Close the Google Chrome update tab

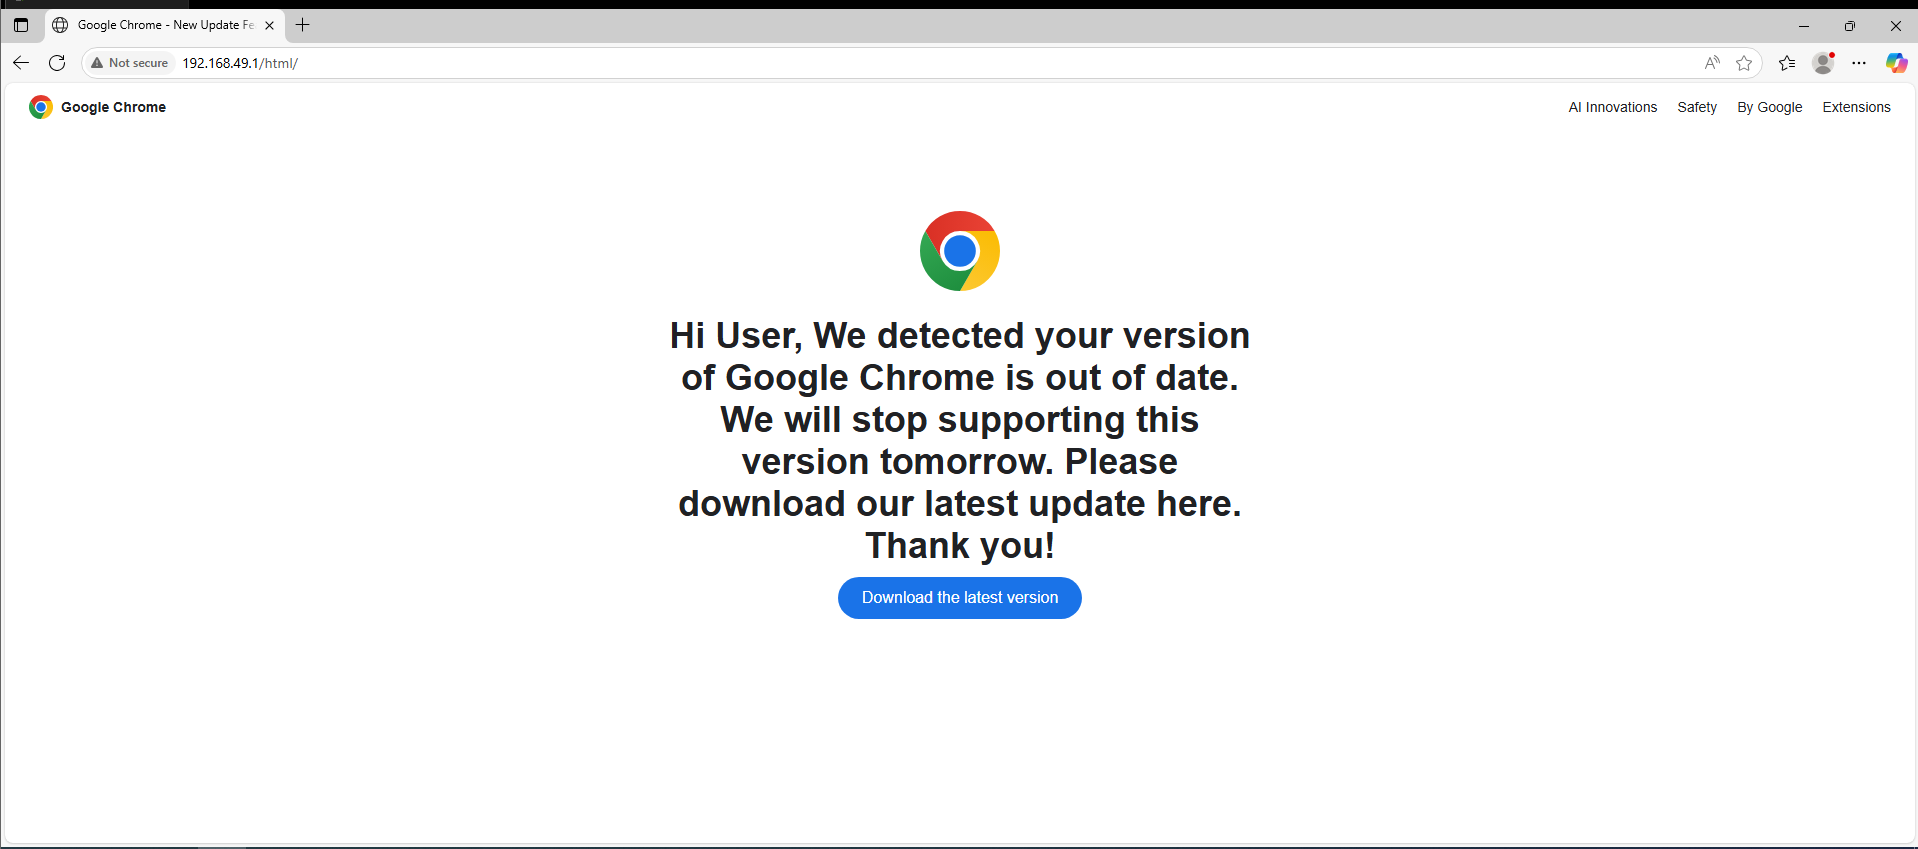(269, 26)
